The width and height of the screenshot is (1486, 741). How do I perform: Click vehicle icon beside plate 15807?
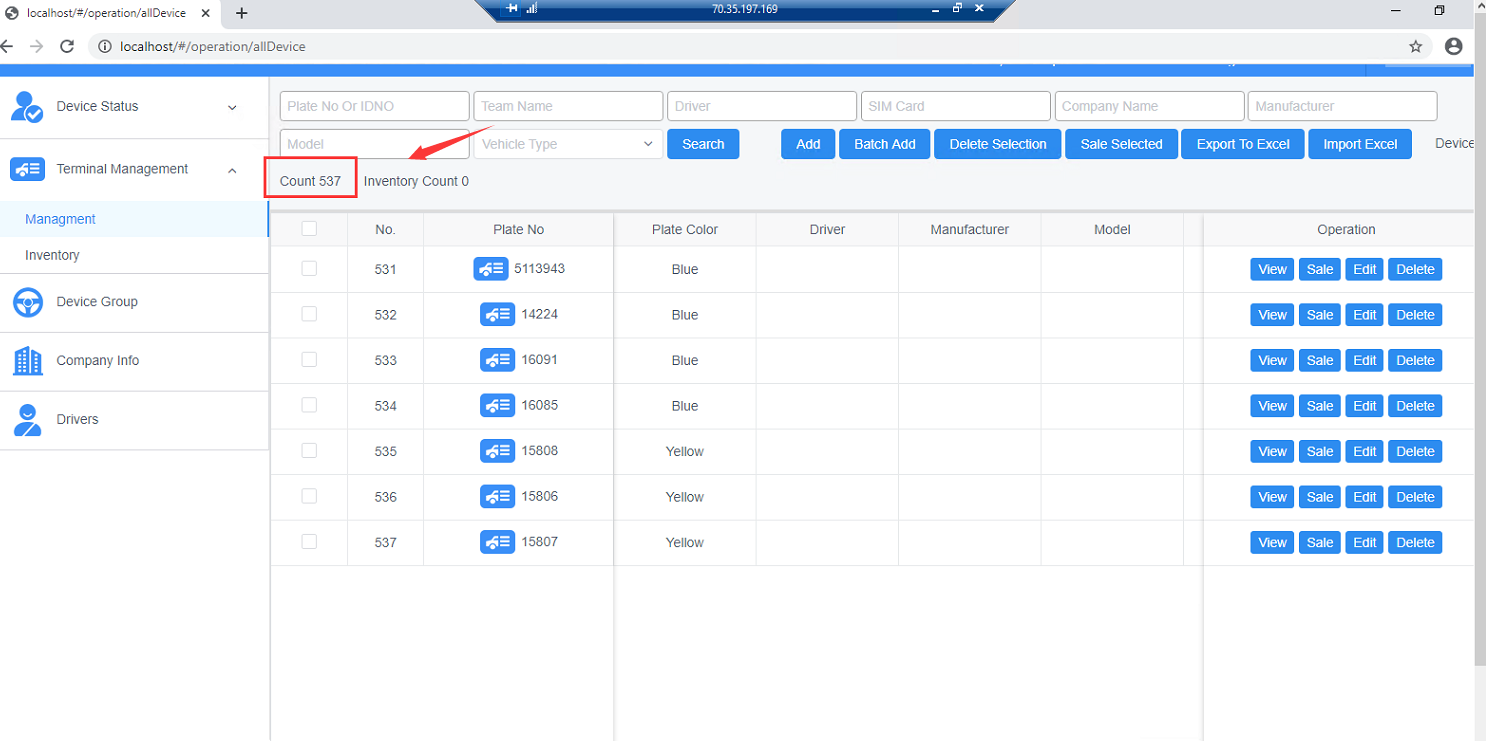point(498,542)
